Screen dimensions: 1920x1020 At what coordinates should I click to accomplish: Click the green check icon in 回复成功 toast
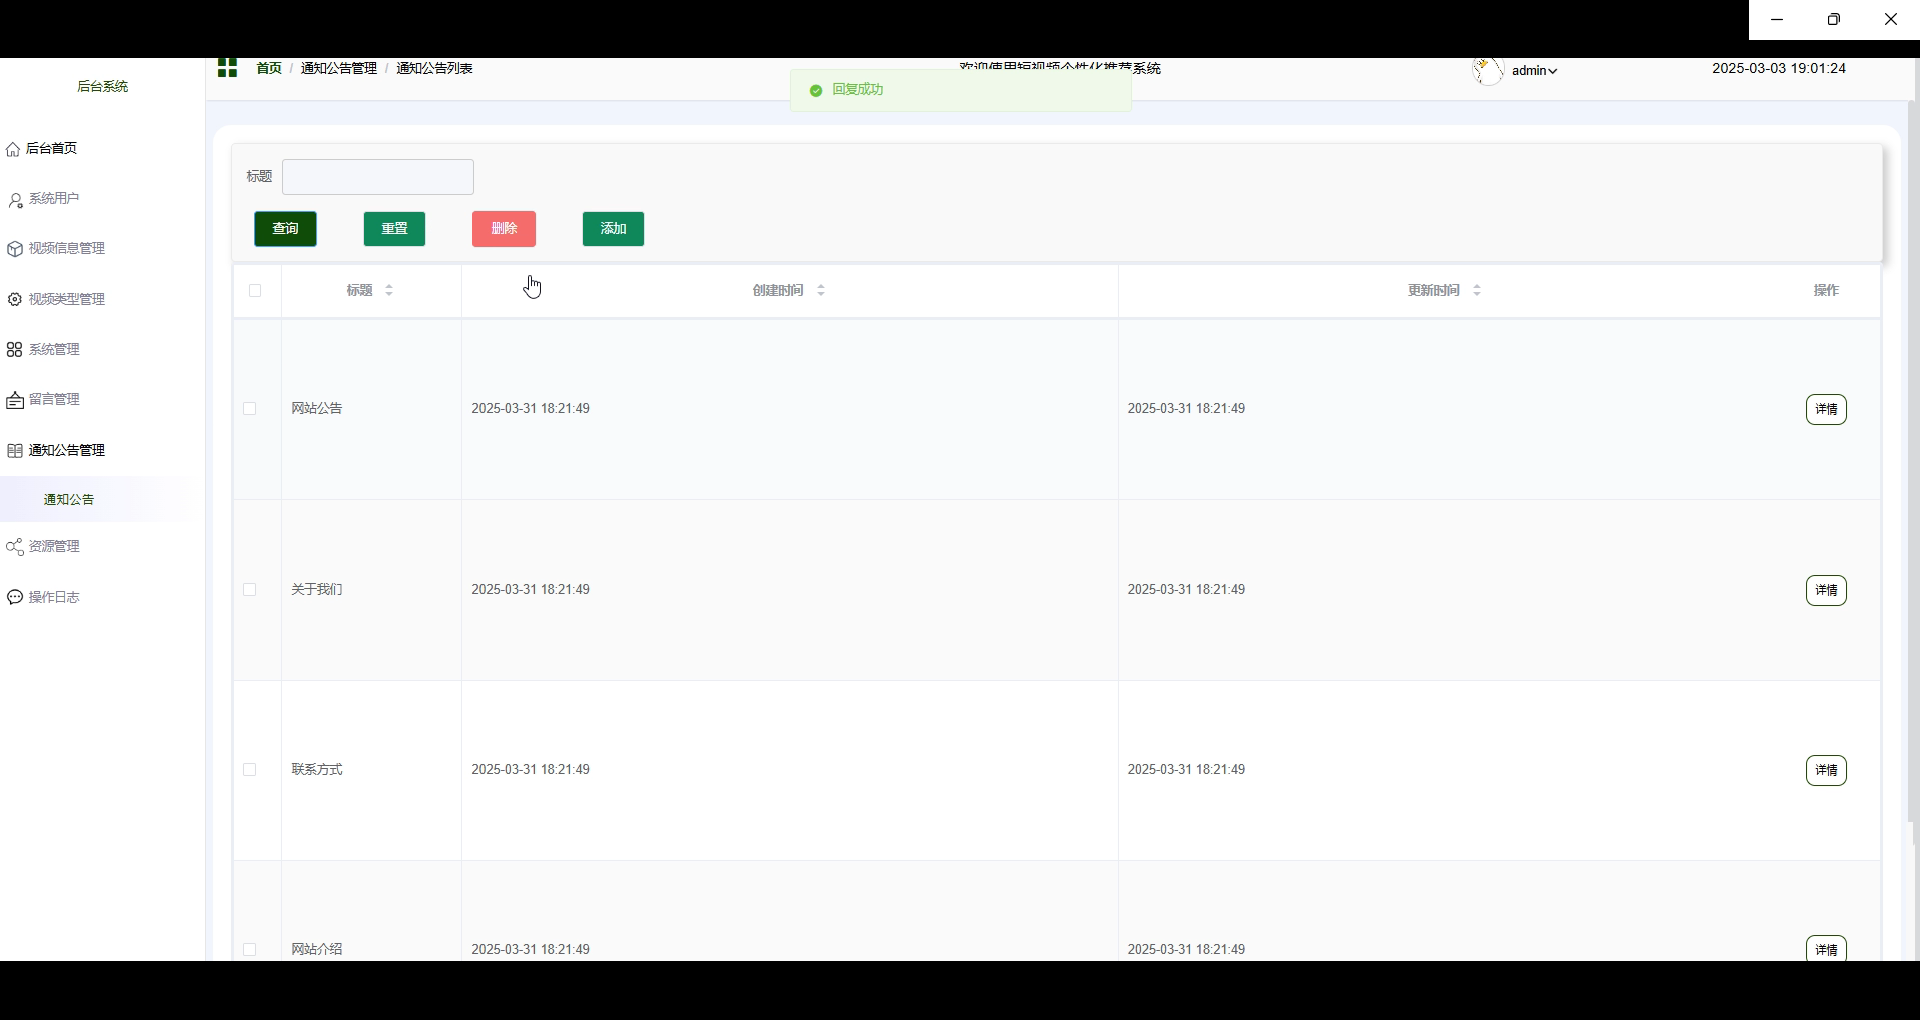point(816,90)
